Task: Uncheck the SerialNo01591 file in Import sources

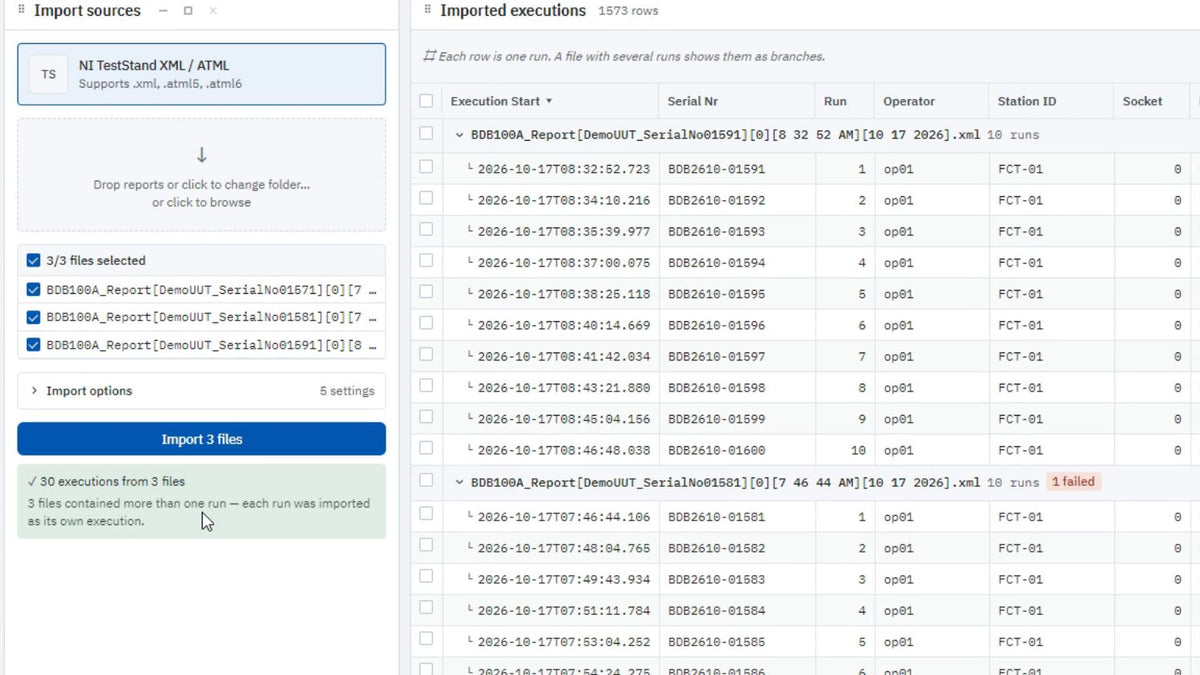Action: 34,345
